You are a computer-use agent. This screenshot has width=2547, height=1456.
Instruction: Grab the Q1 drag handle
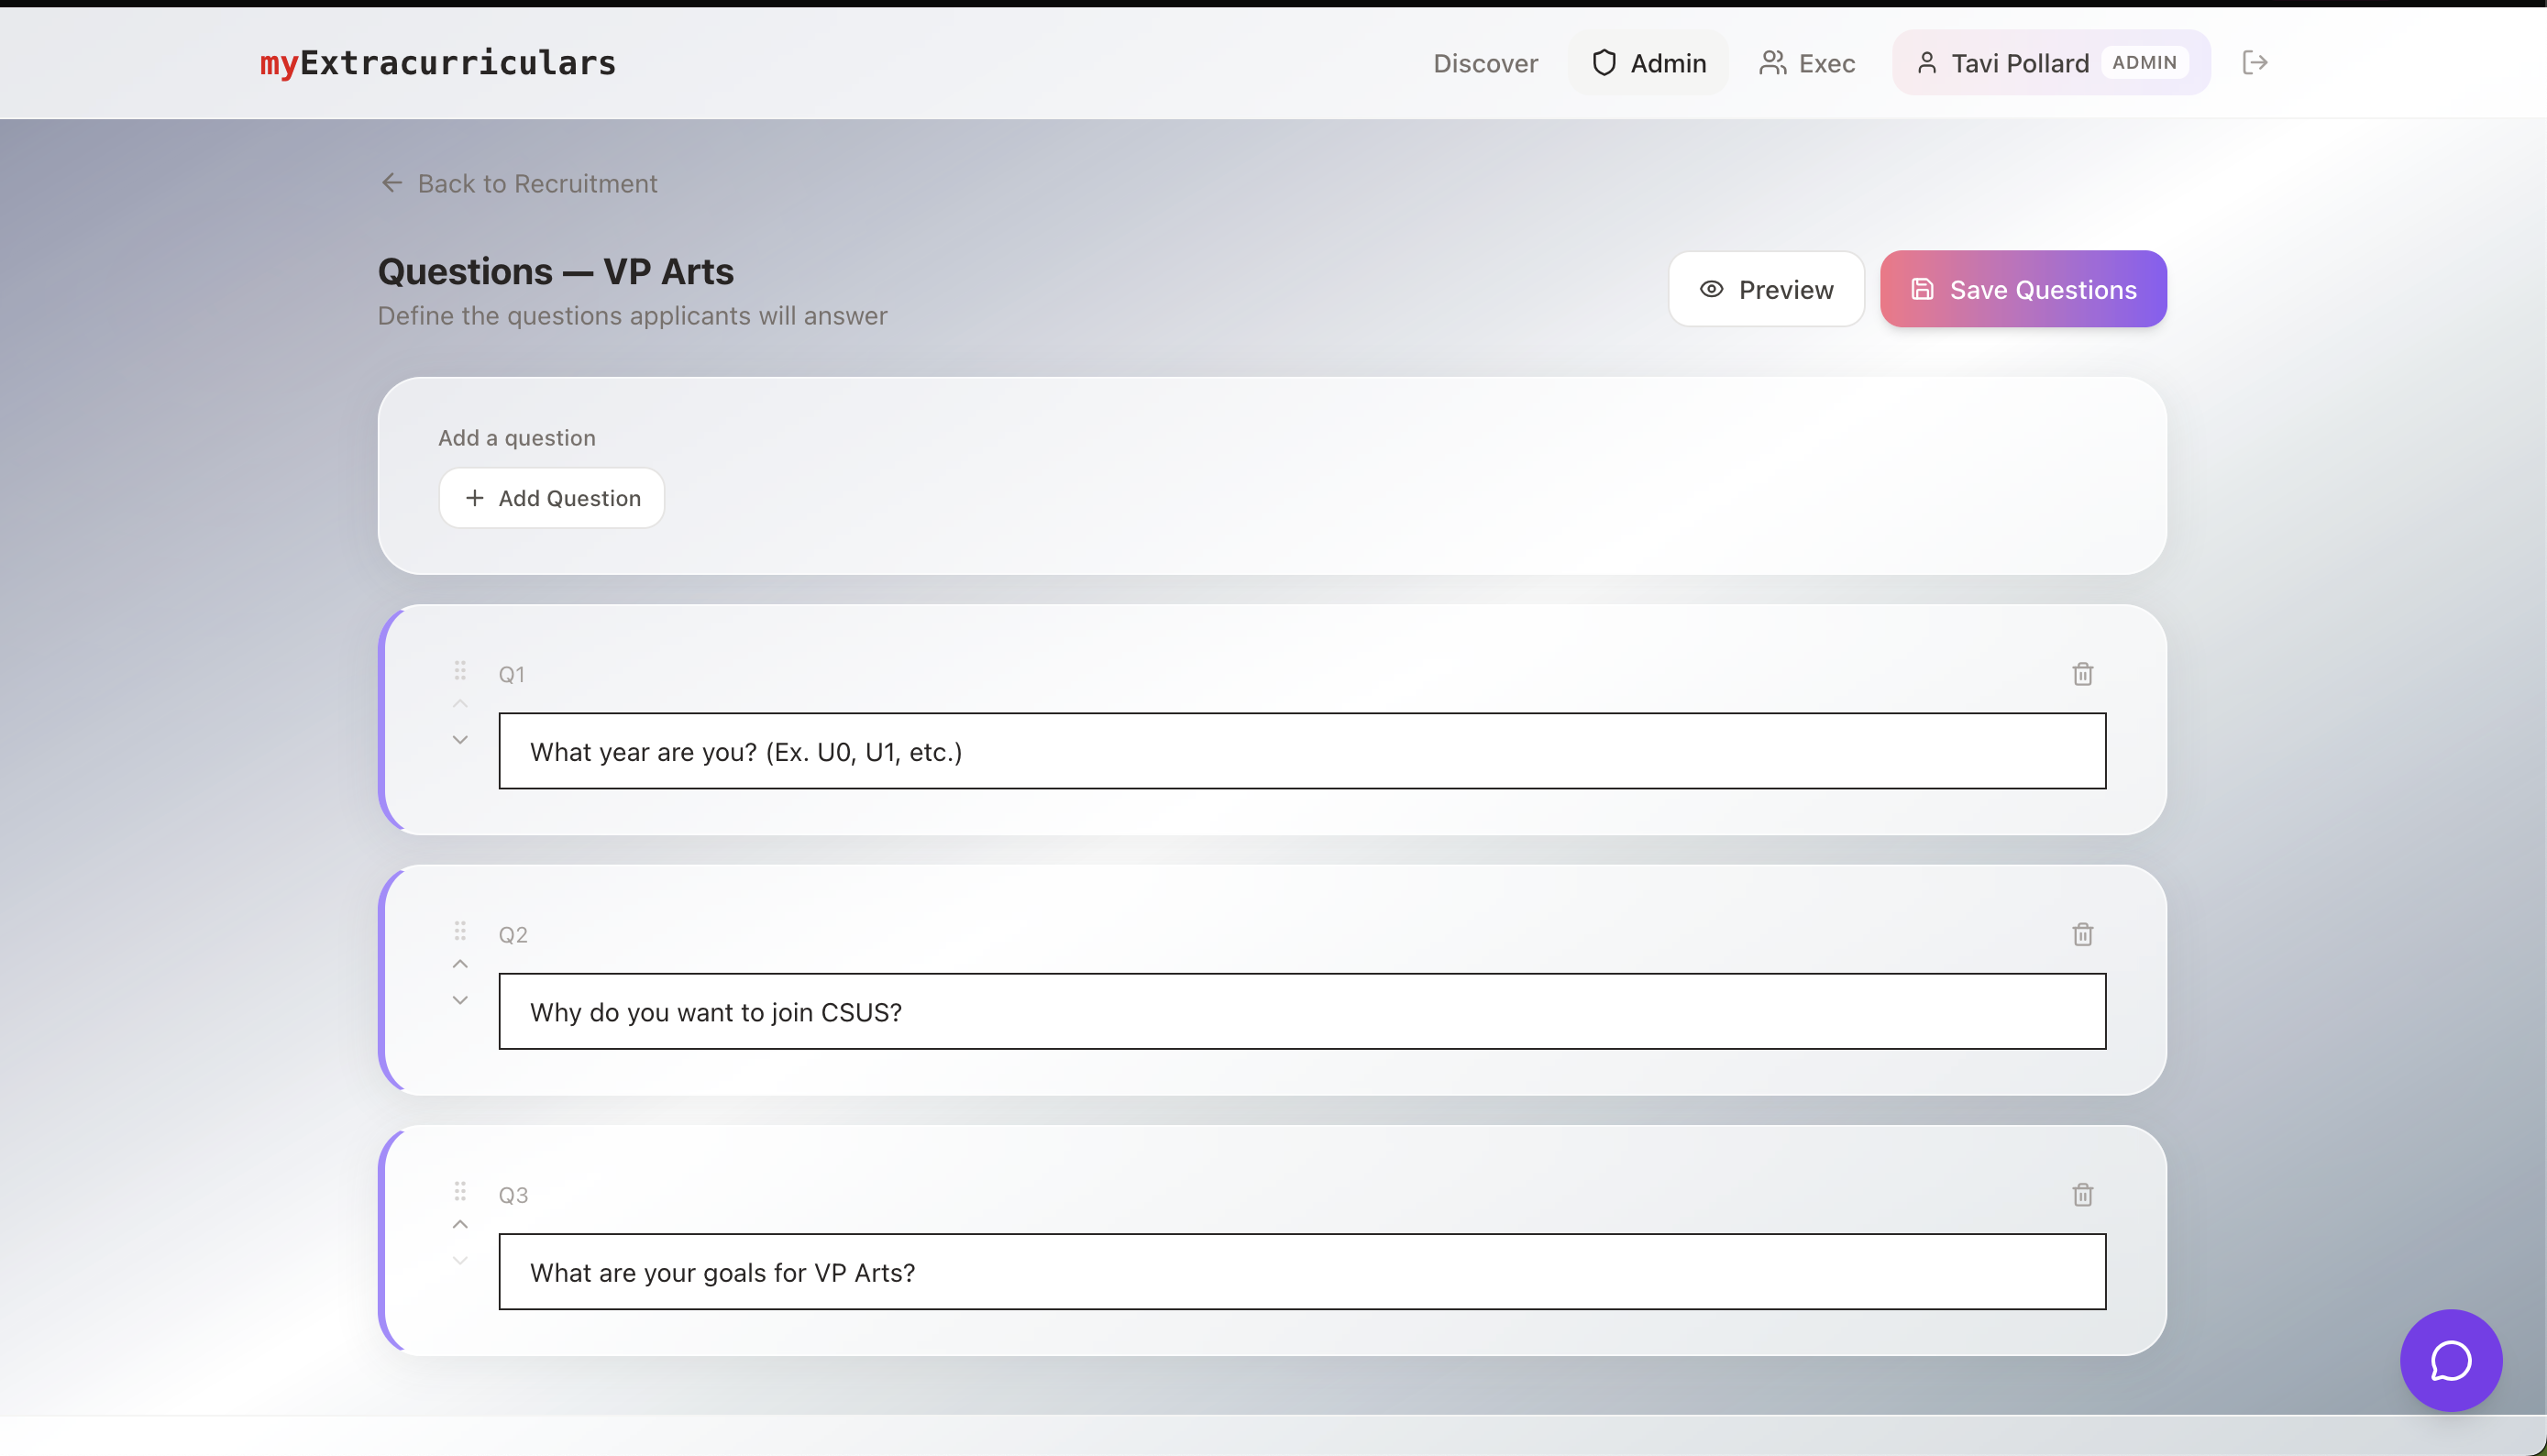point(460,670)
